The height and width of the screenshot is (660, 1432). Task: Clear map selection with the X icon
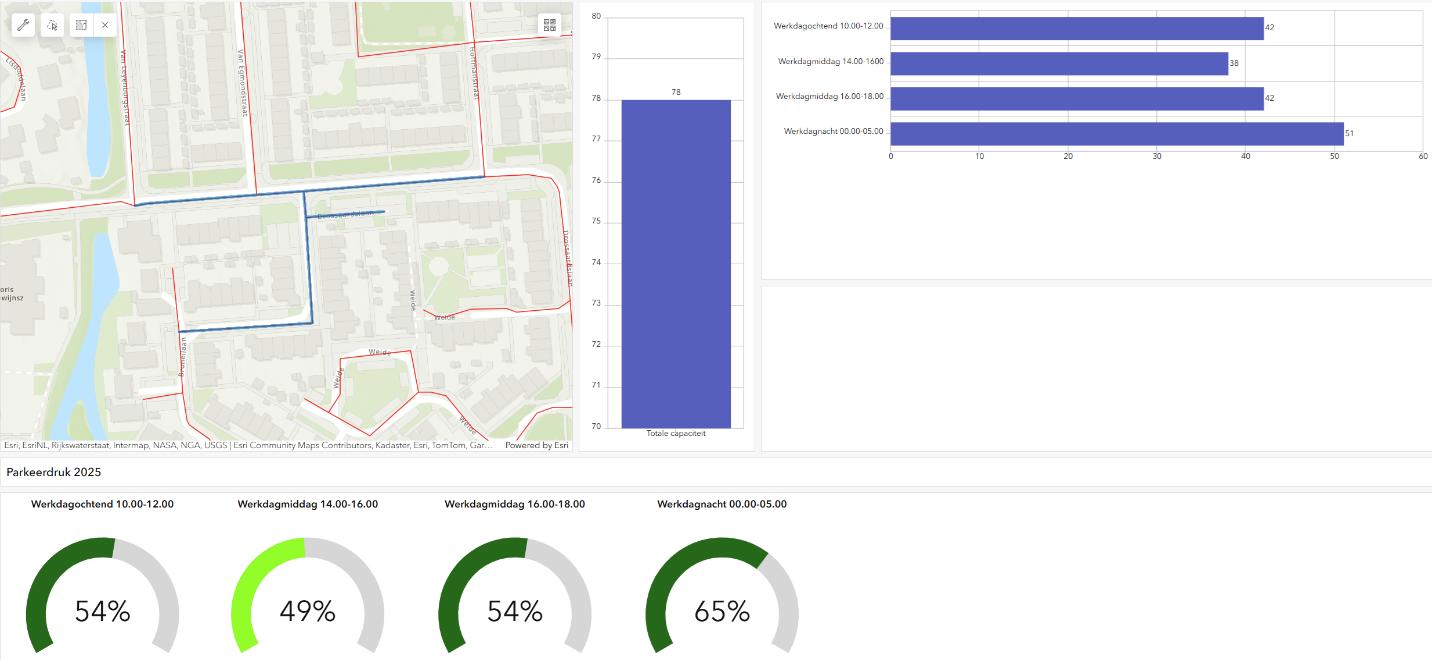(x=105, y=25)
